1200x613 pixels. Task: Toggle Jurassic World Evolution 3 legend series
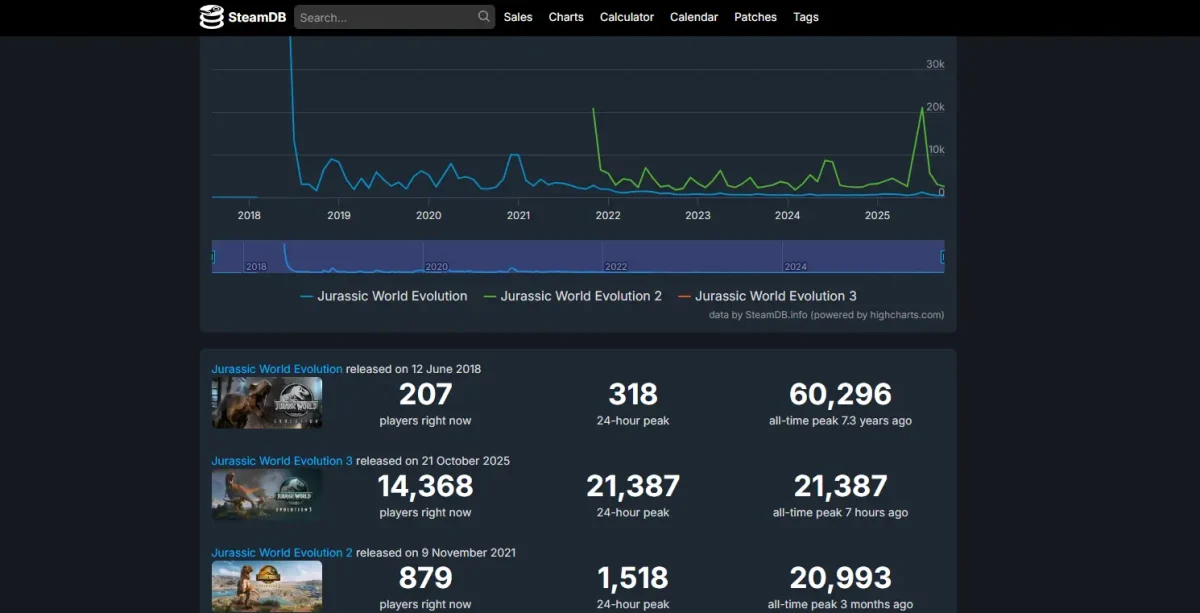point(775,296)
